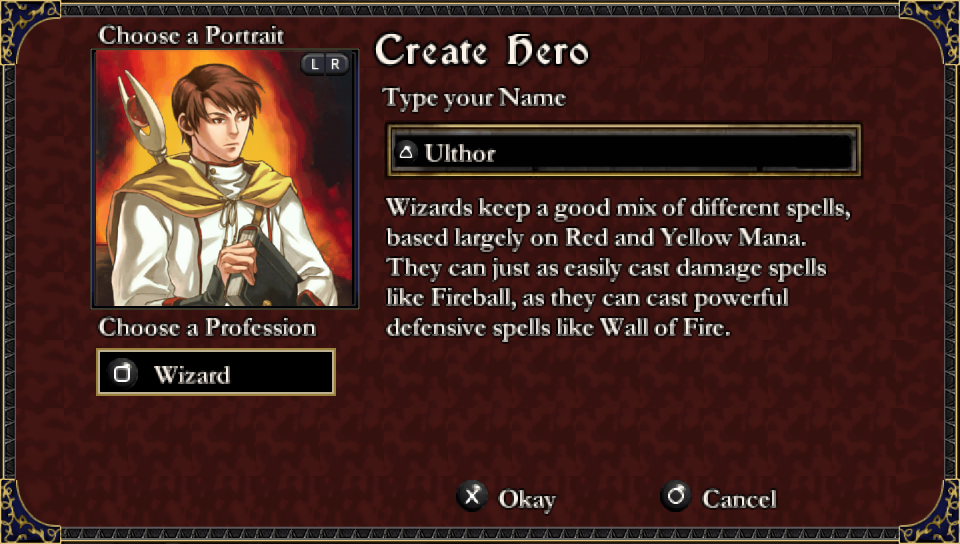Viewport: 960px width, 544px height.
Task: Click the L shoulder button on the portrait
Action: coord(314,64)
